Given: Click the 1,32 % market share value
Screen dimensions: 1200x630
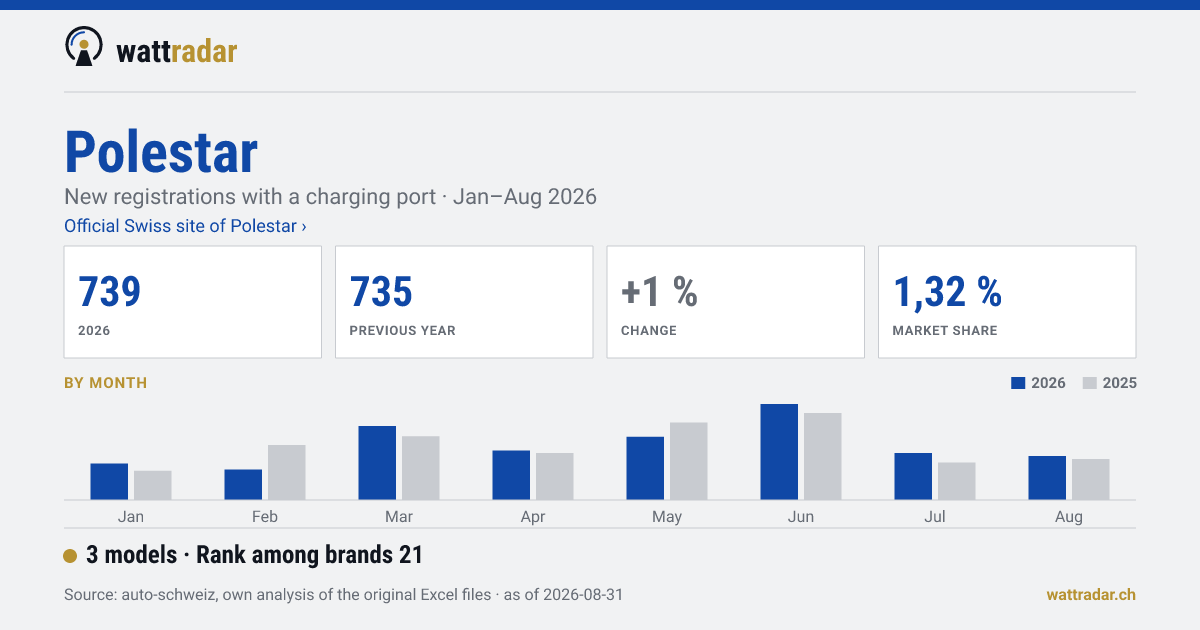Looking at the screenshot, I should point(947,291).
